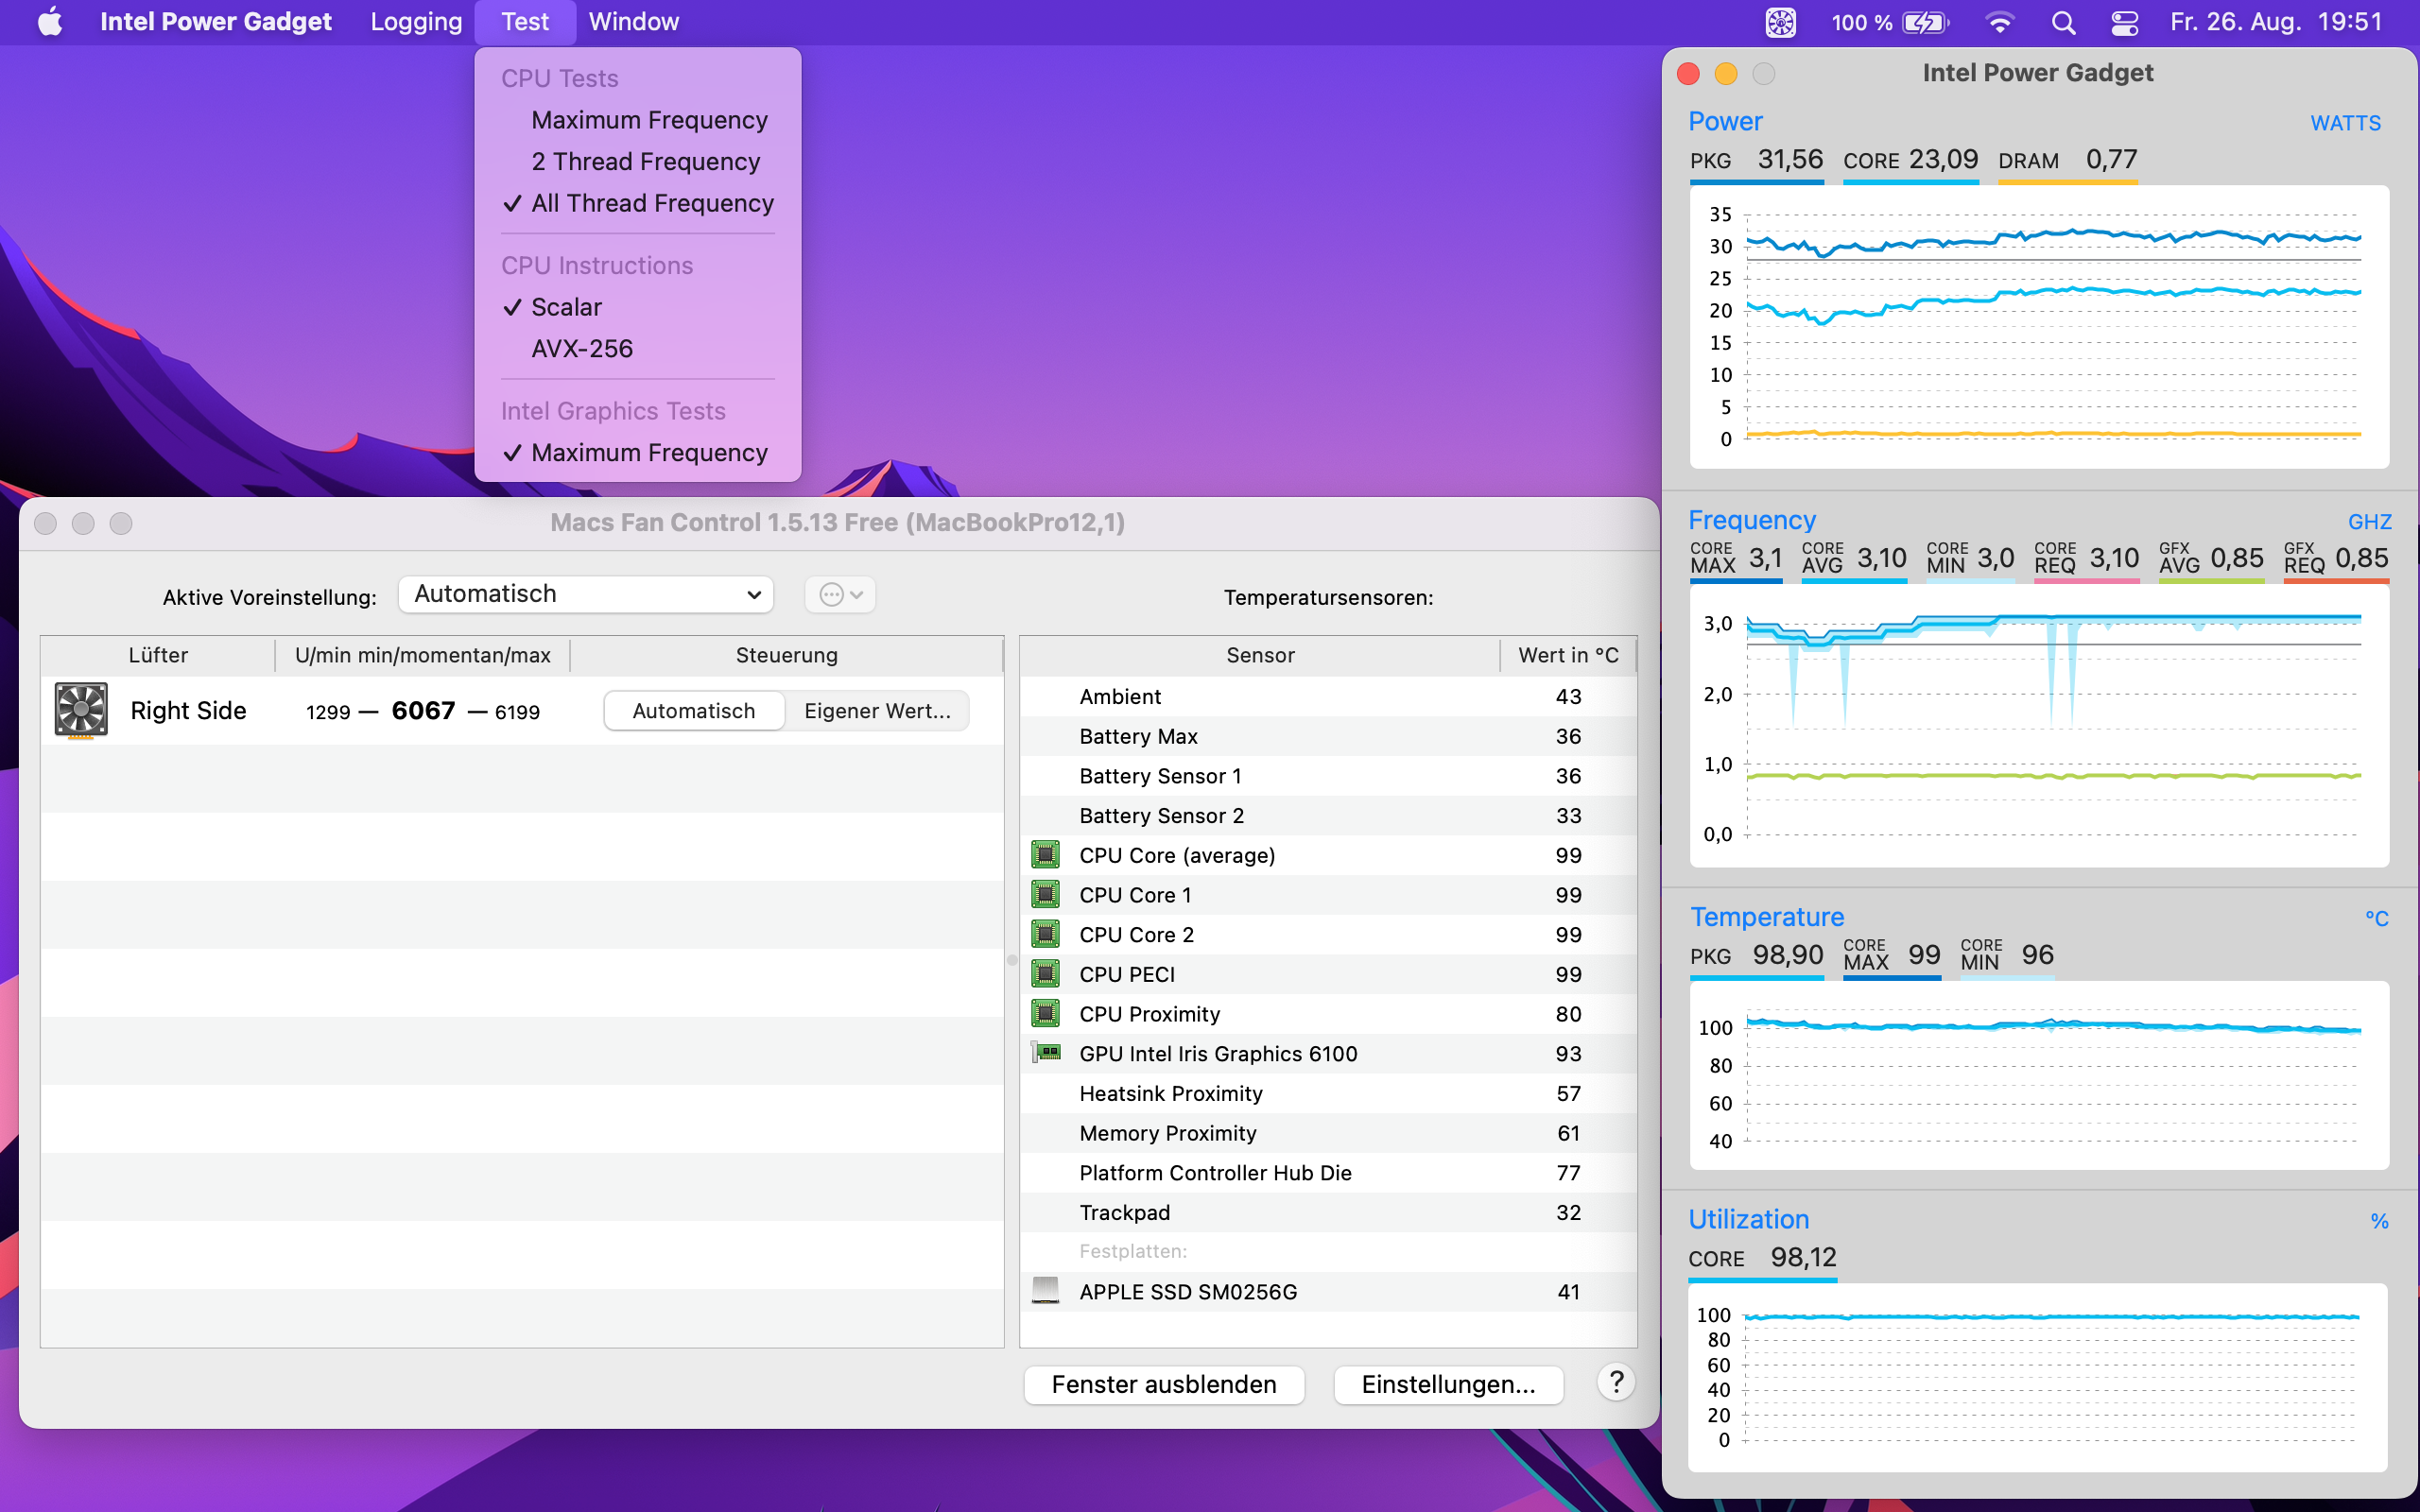Click the CPU Core (average) chip icon
Screen dimensions: 2420x1512
pos(1045,855)
